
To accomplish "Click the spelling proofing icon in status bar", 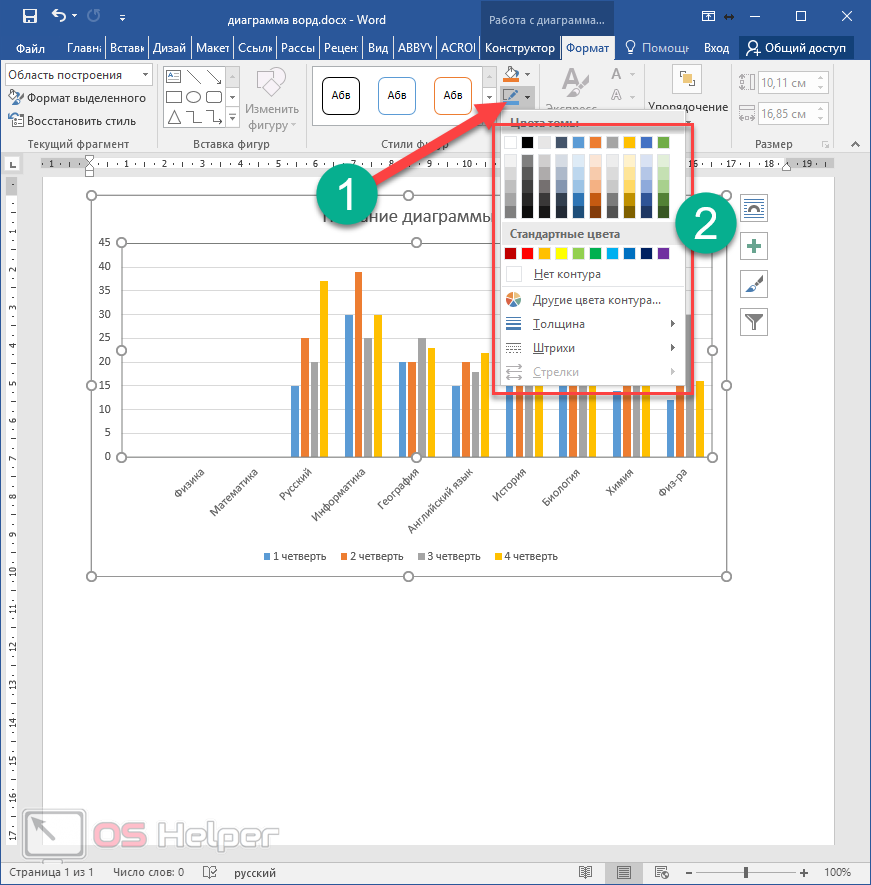I will click(x=210, y=872).
